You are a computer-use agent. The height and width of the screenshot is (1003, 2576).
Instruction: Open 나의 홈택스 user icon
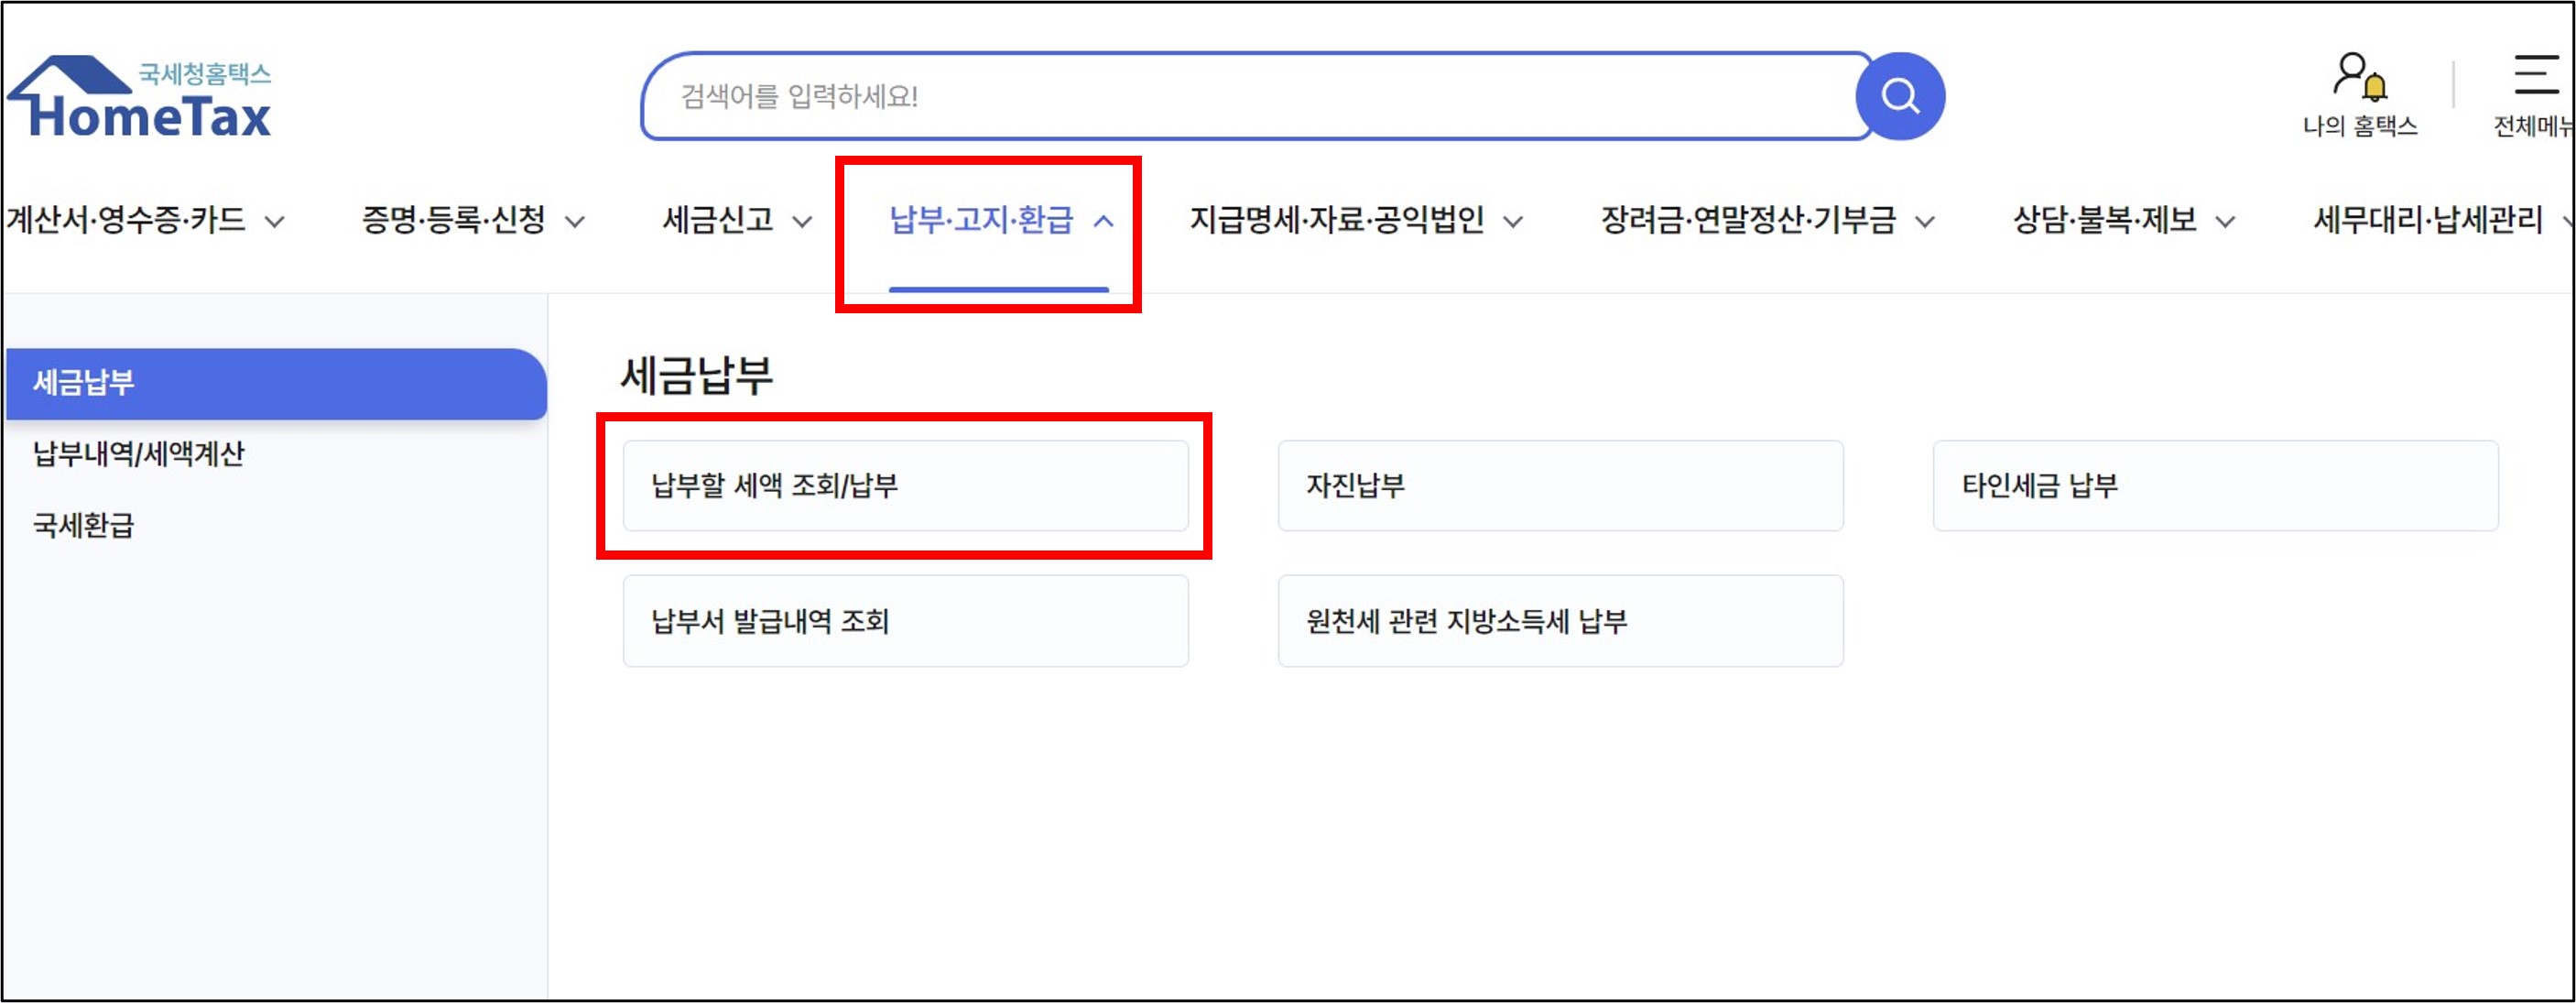(2360, 77)
